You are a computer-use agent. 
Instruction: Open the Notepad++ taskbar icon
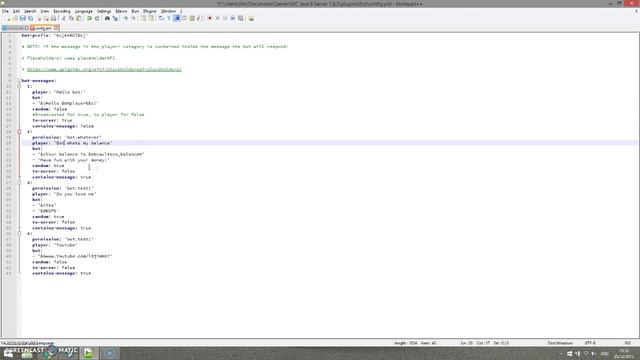88,353
